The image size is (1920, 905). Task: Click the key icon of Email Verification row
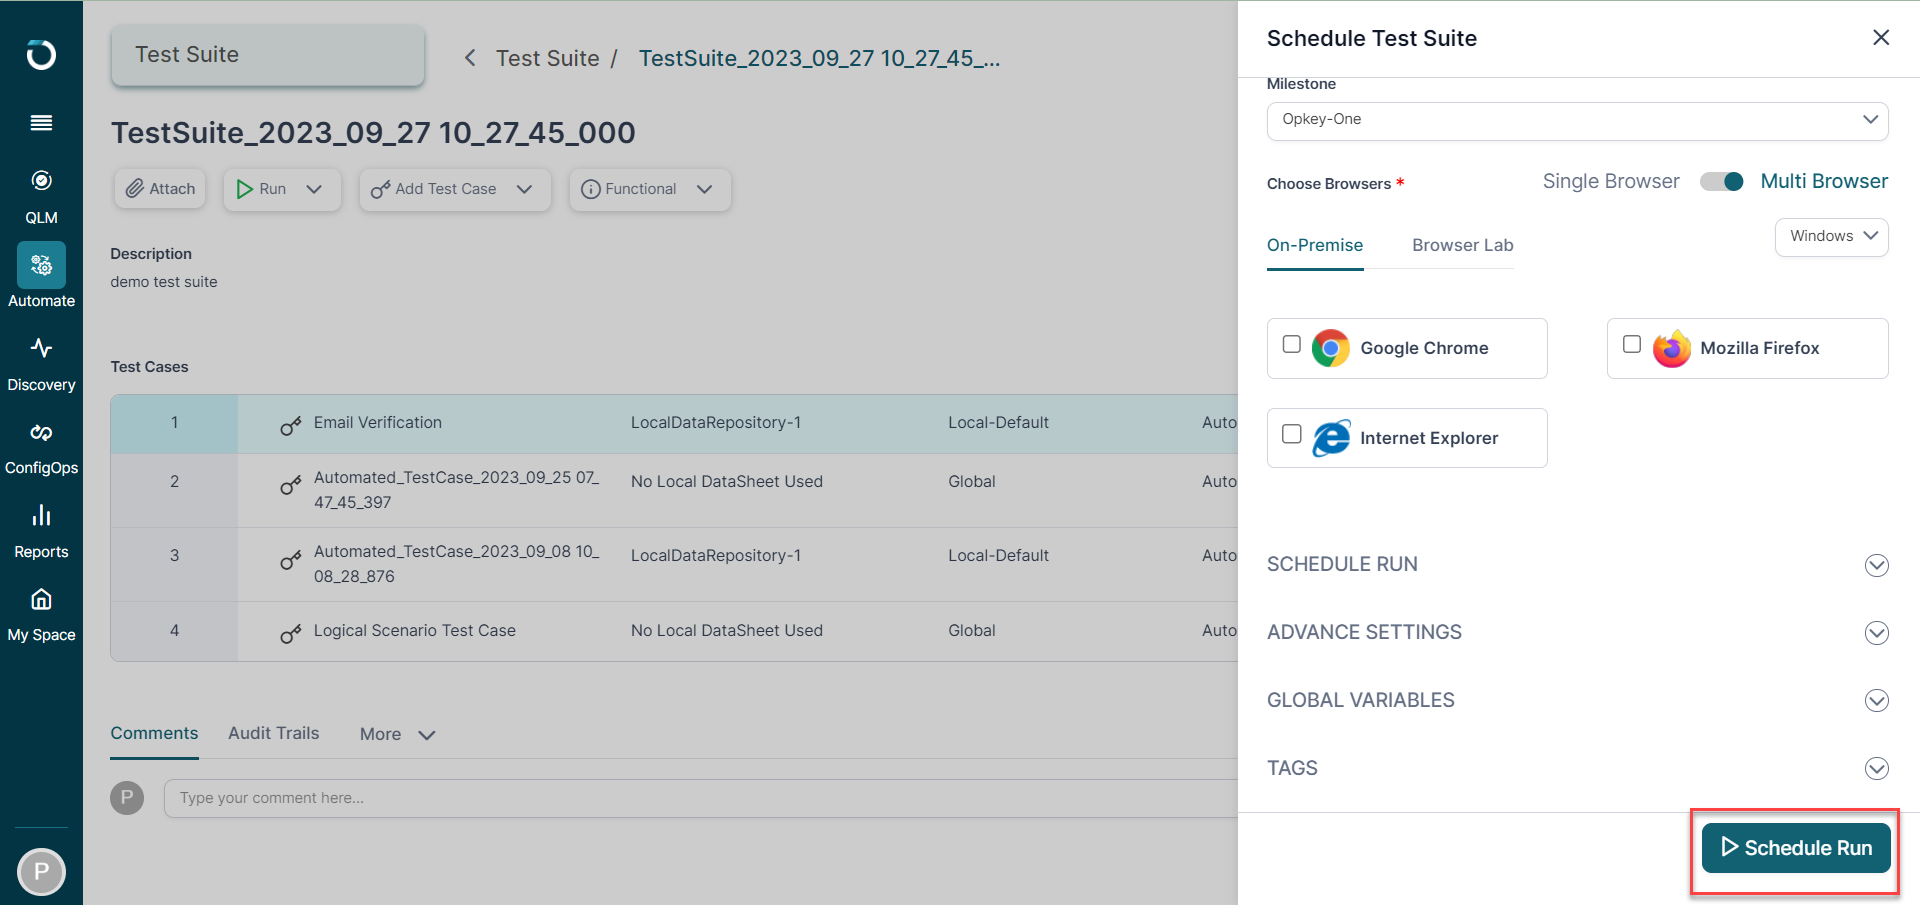pyautogui.click(x=291, y=426)
